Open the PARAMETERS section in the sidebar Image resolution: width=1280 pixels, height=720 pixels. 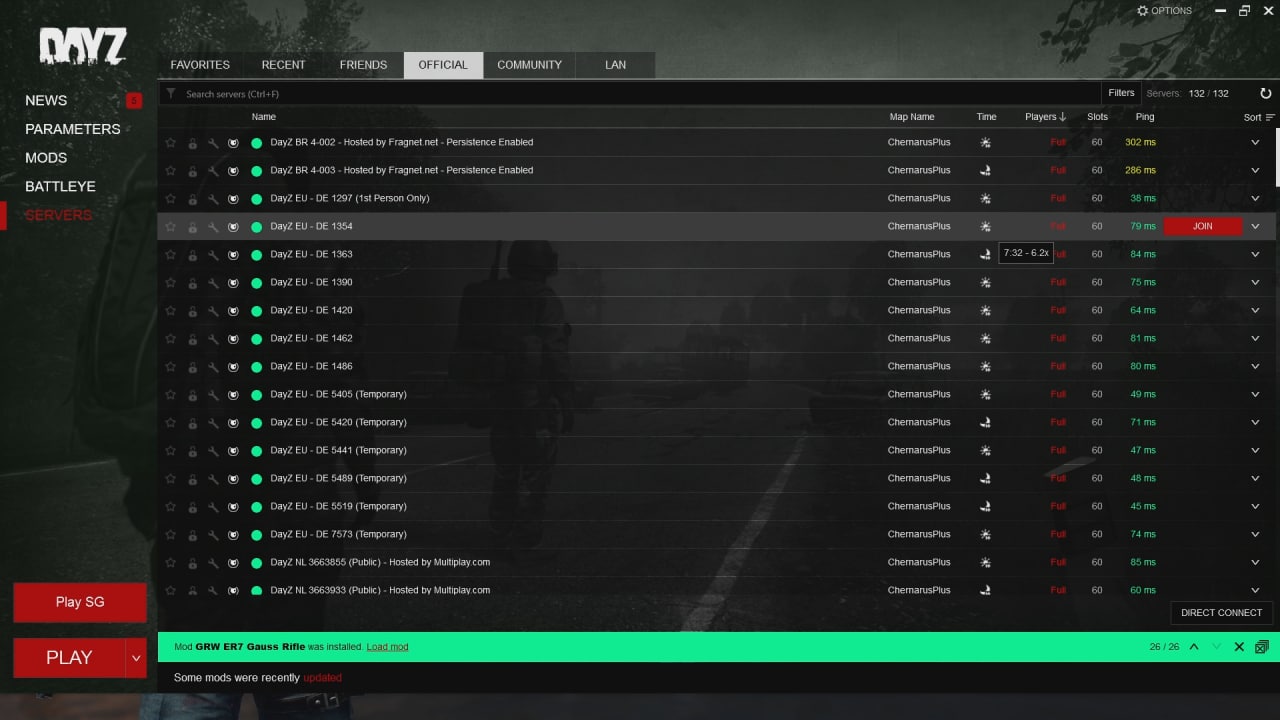72,129
